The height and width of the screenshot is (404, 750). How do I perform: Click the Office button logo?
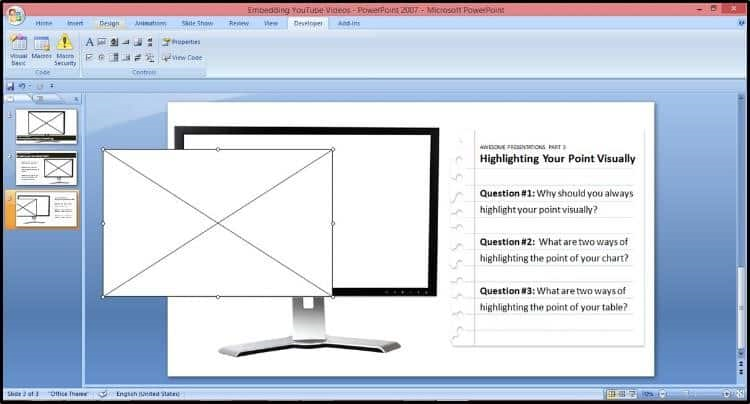(15, 14)
